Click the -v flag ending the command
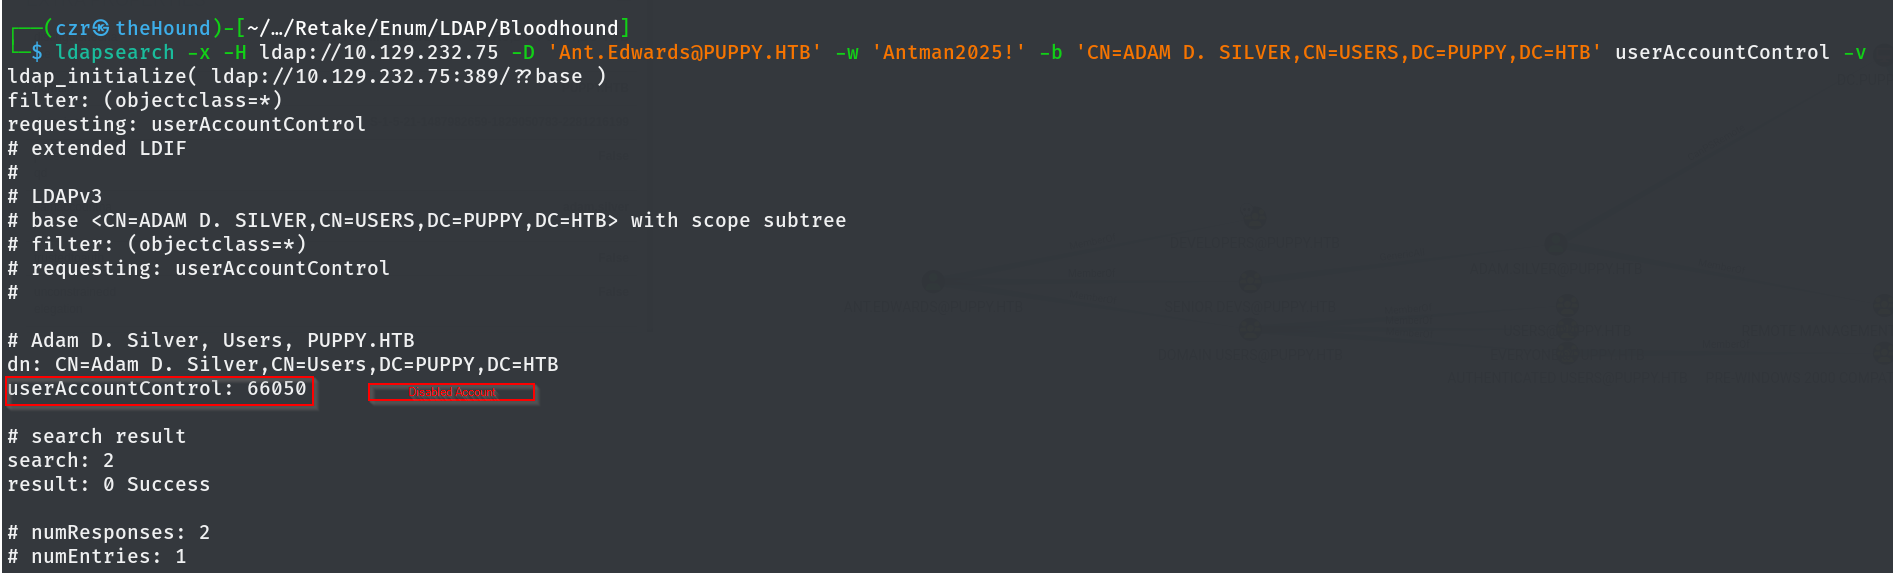This screenshot has height=573, width=1893. click(1854, 52)
